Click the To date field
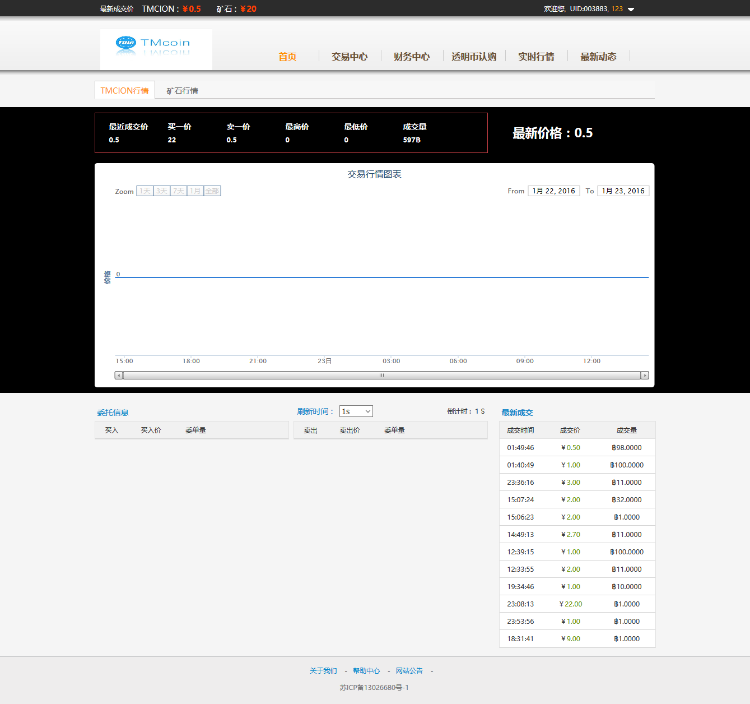 pyautogui.click(x=623, y=190)
